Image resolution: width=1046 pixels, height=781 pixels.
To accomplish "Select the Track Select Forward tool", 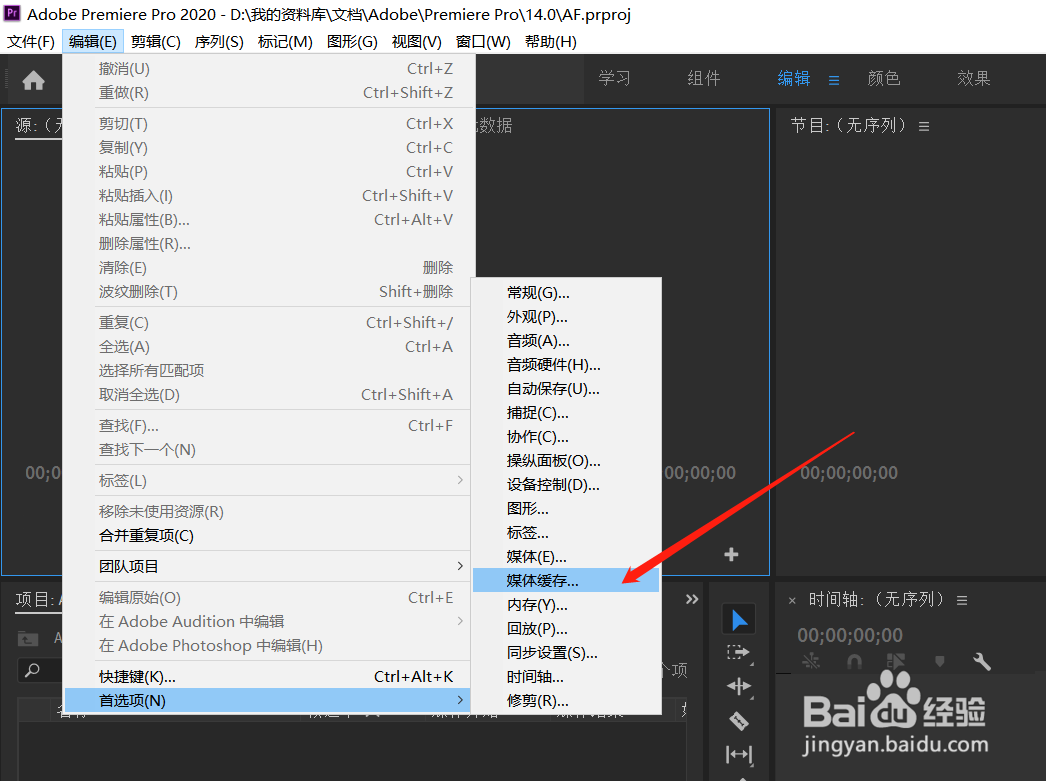I will (x=738, y=653).
